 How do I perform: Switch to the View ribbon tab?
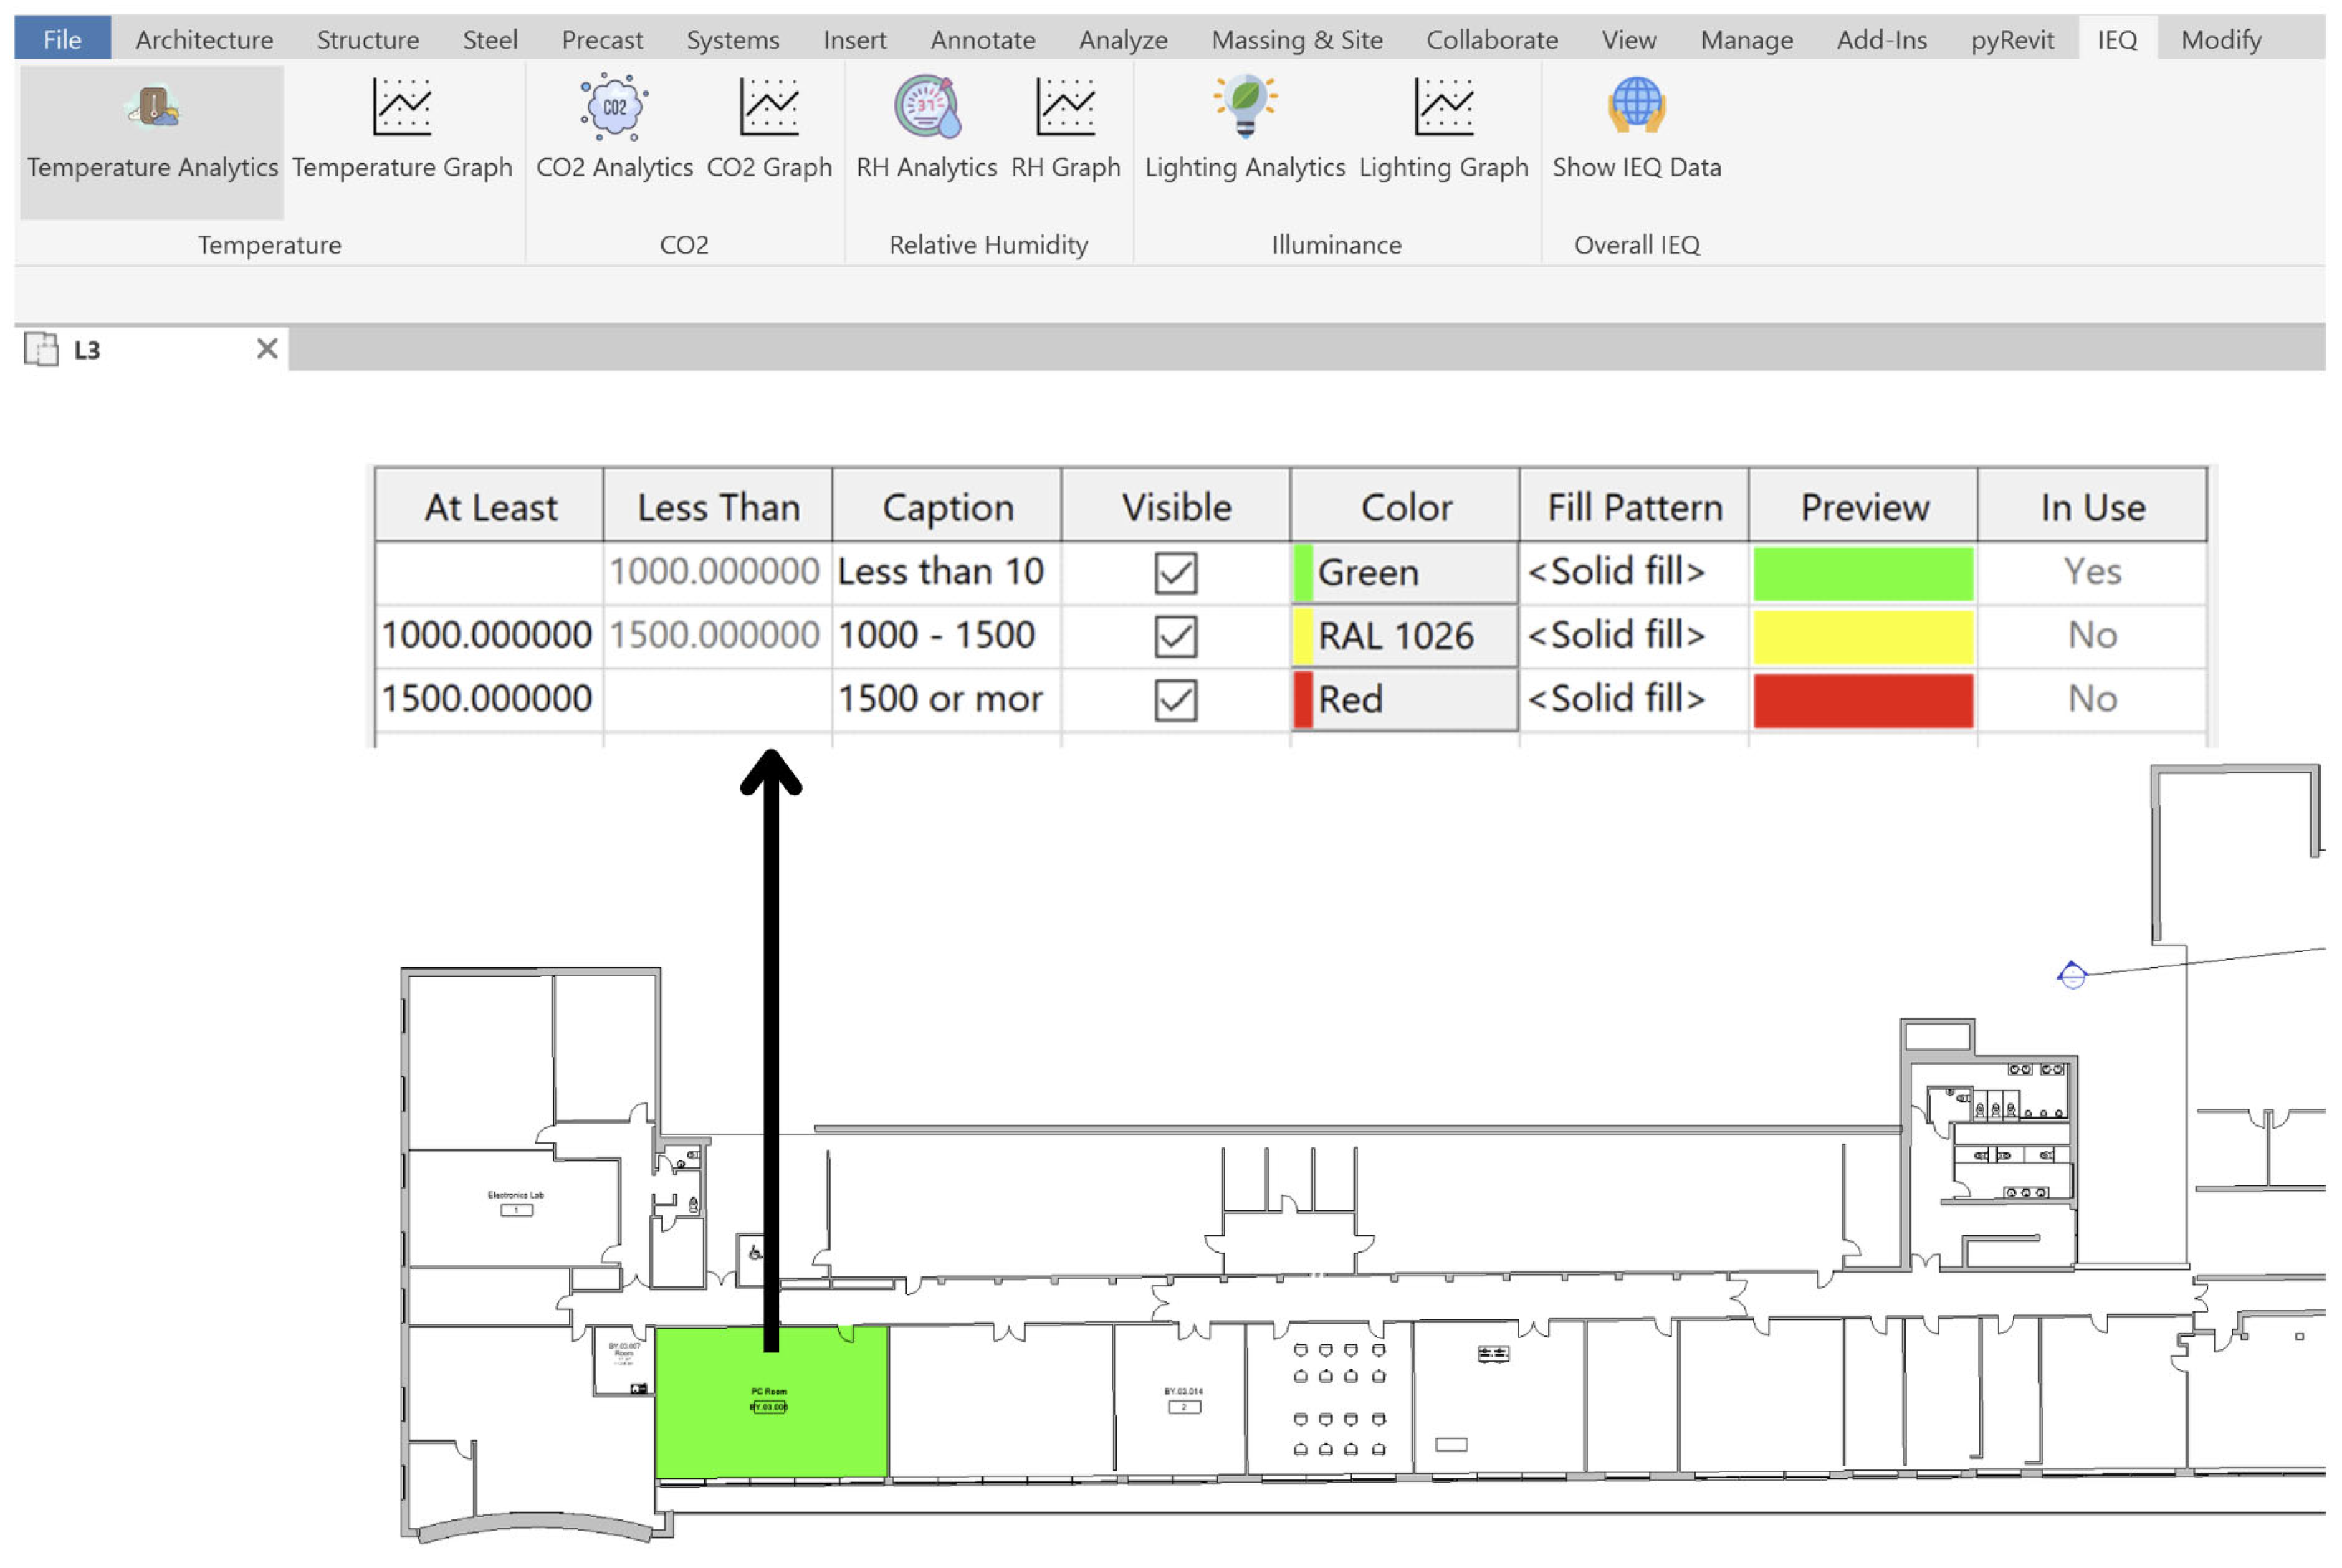(x=1629, y=39)
